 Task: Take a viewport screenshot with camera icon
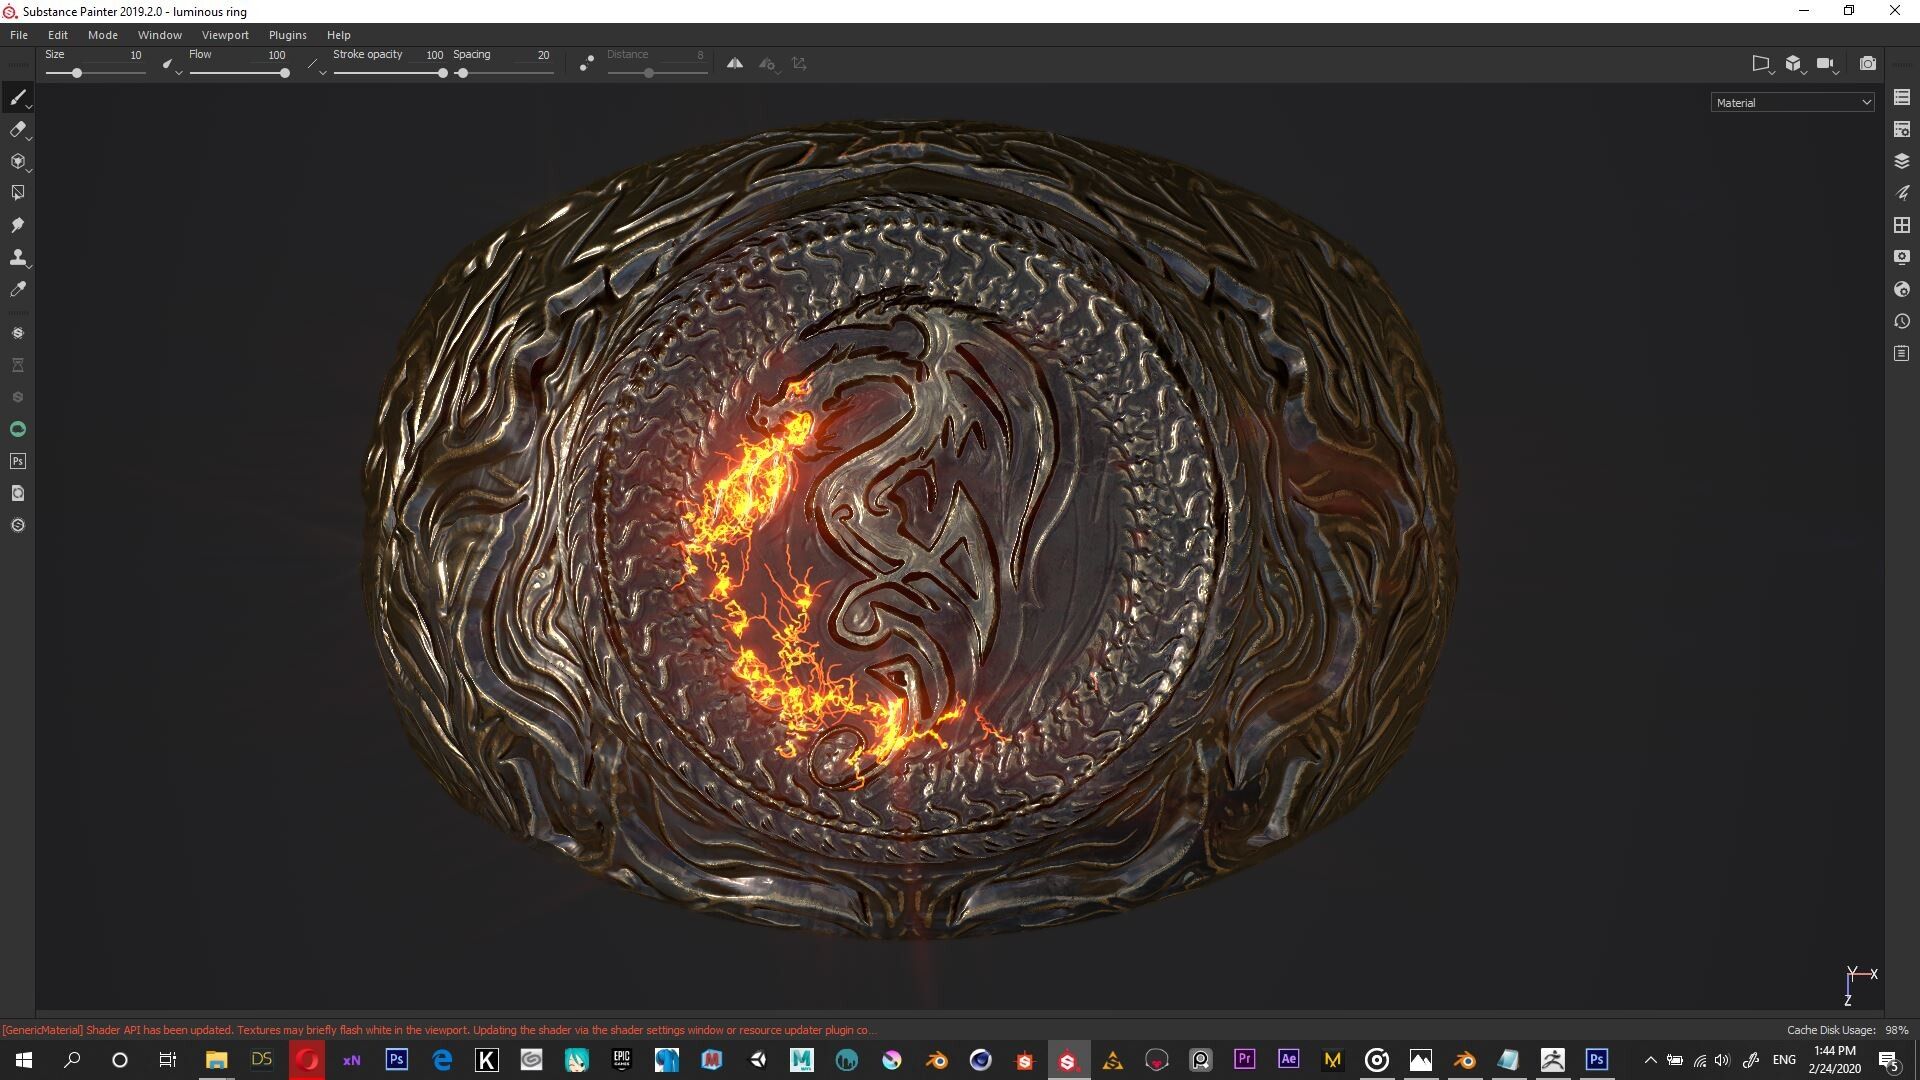tap(1867, 63)
